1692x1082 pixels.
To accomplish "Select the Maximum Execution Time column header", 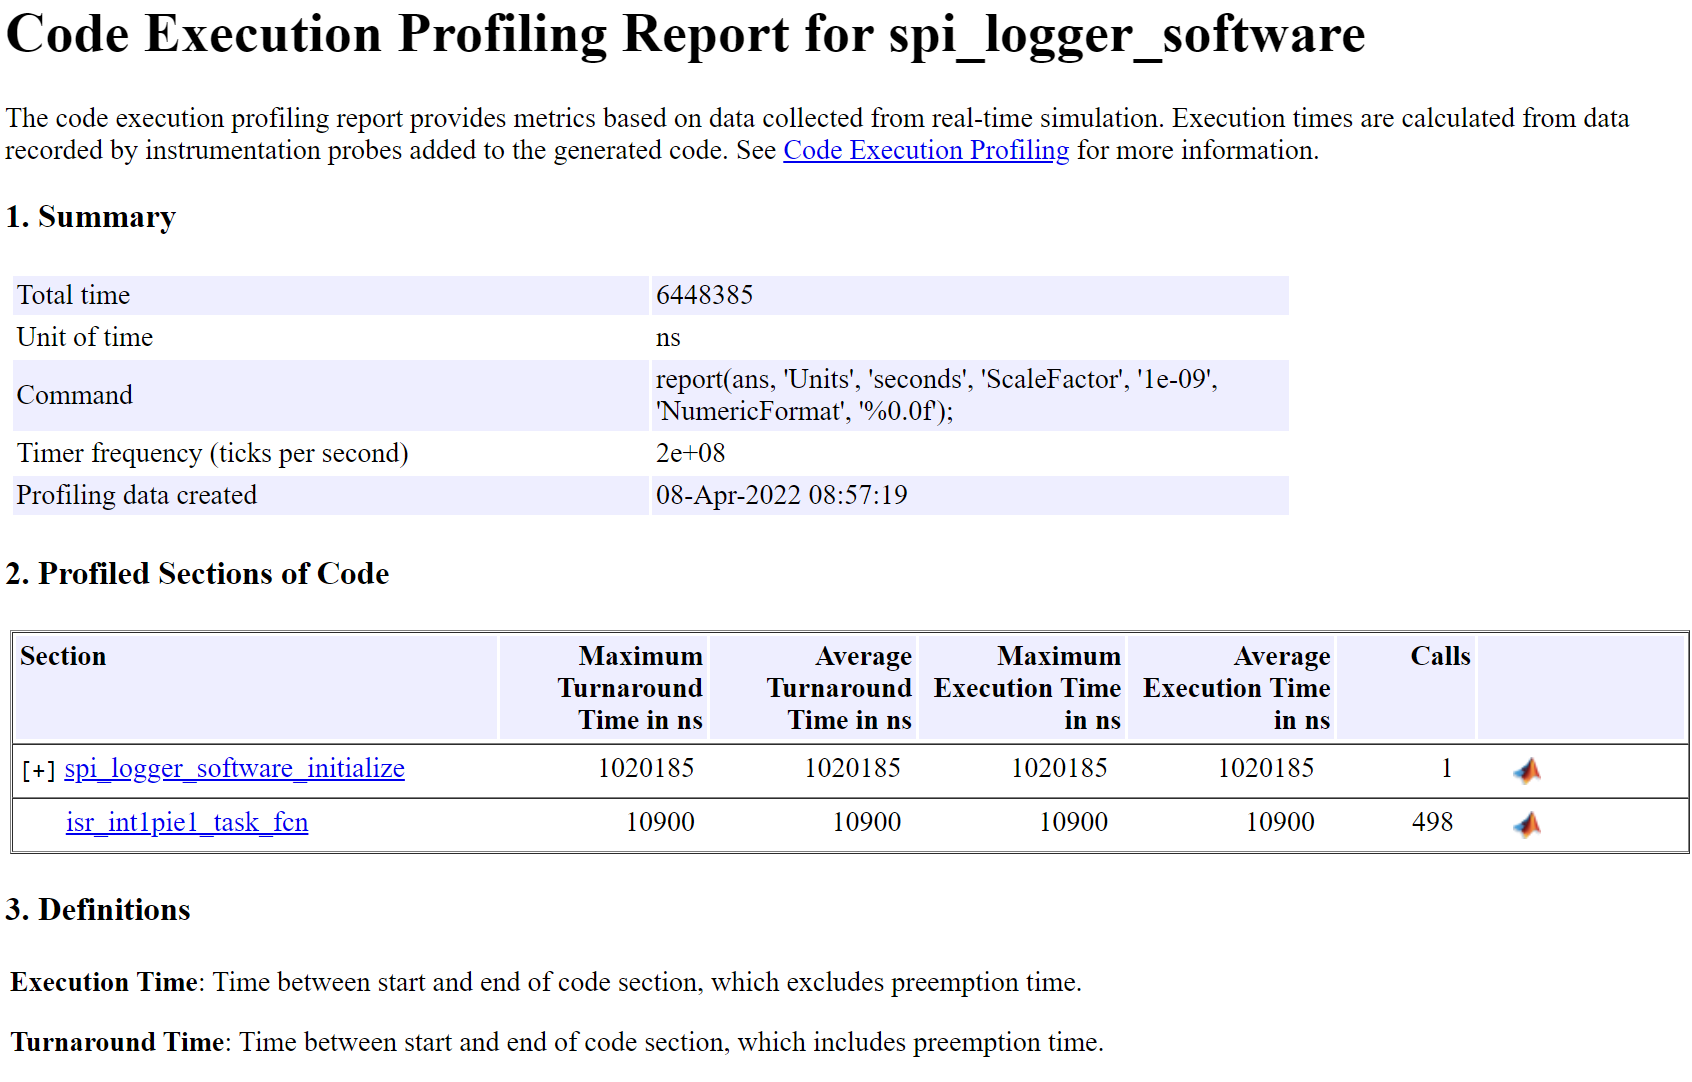I will [1027, 688].
